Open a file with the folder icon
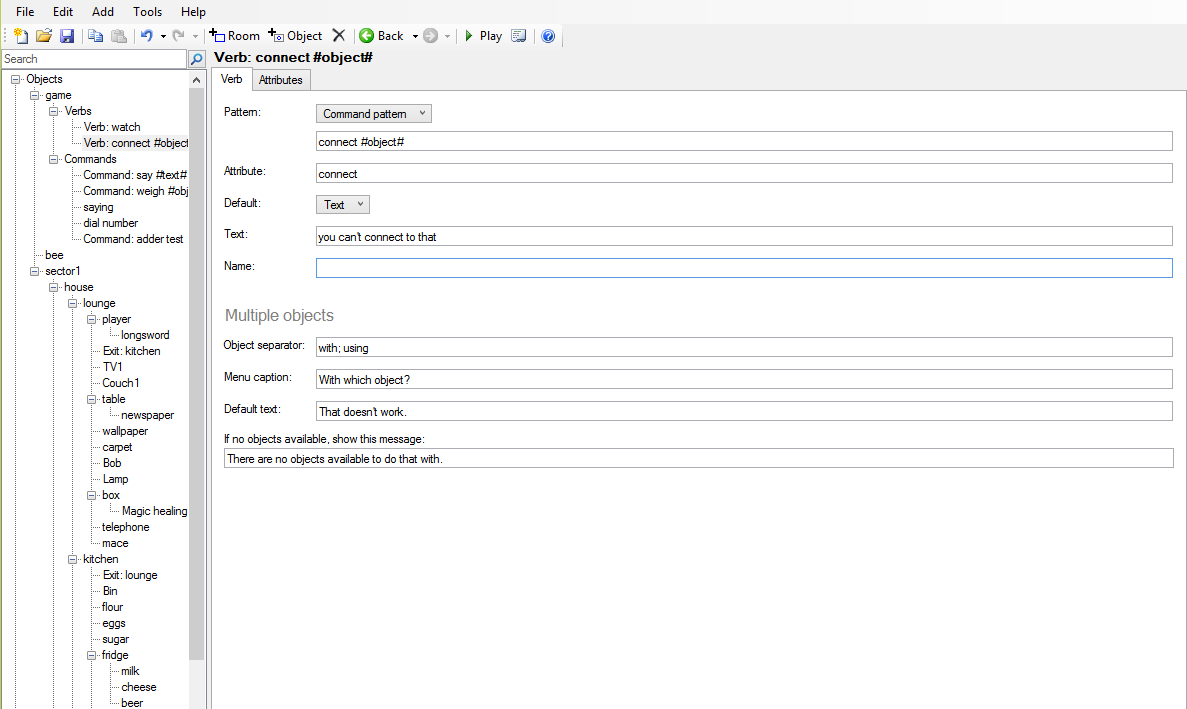The height and width of the screenshot is (709, 1187). (x=44, y=36)
